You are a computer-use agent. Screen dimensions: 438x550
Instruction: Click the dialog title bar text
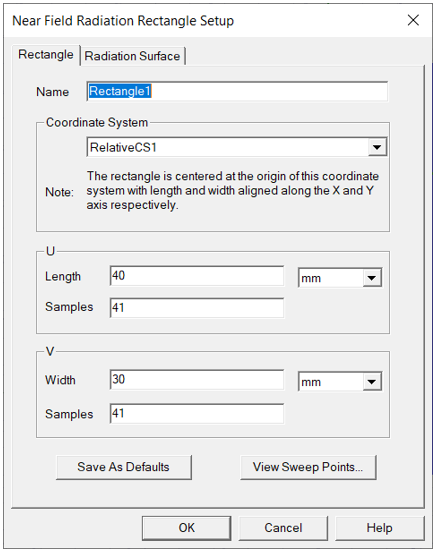pos(123,21)
